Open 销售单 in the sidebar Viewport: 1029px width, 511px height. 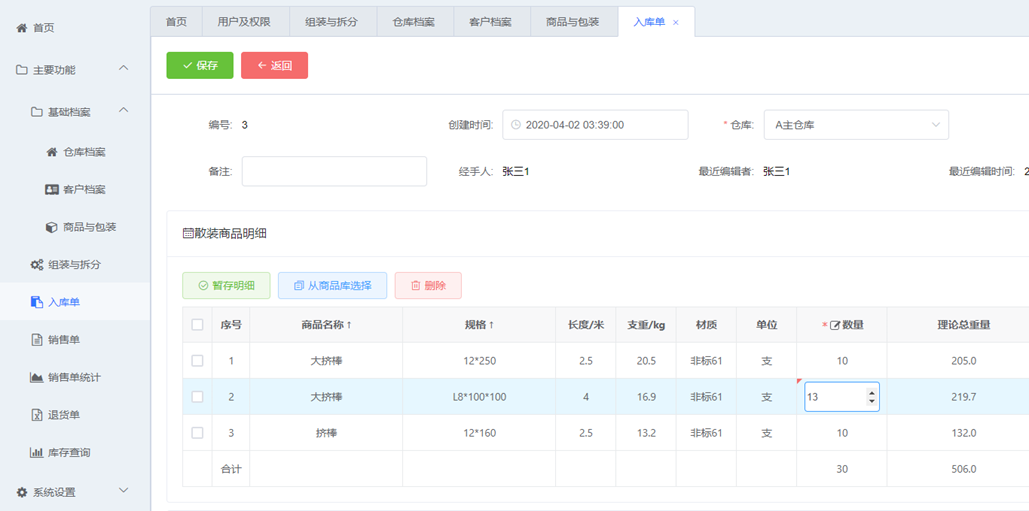click(x=64, y=340)
